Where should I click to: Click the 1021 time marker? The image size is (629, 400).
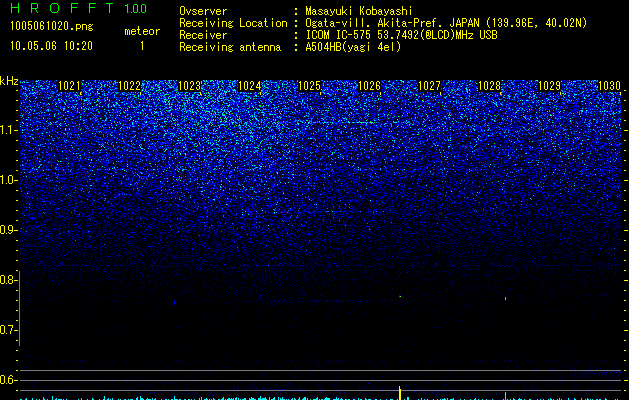(69, 86)
